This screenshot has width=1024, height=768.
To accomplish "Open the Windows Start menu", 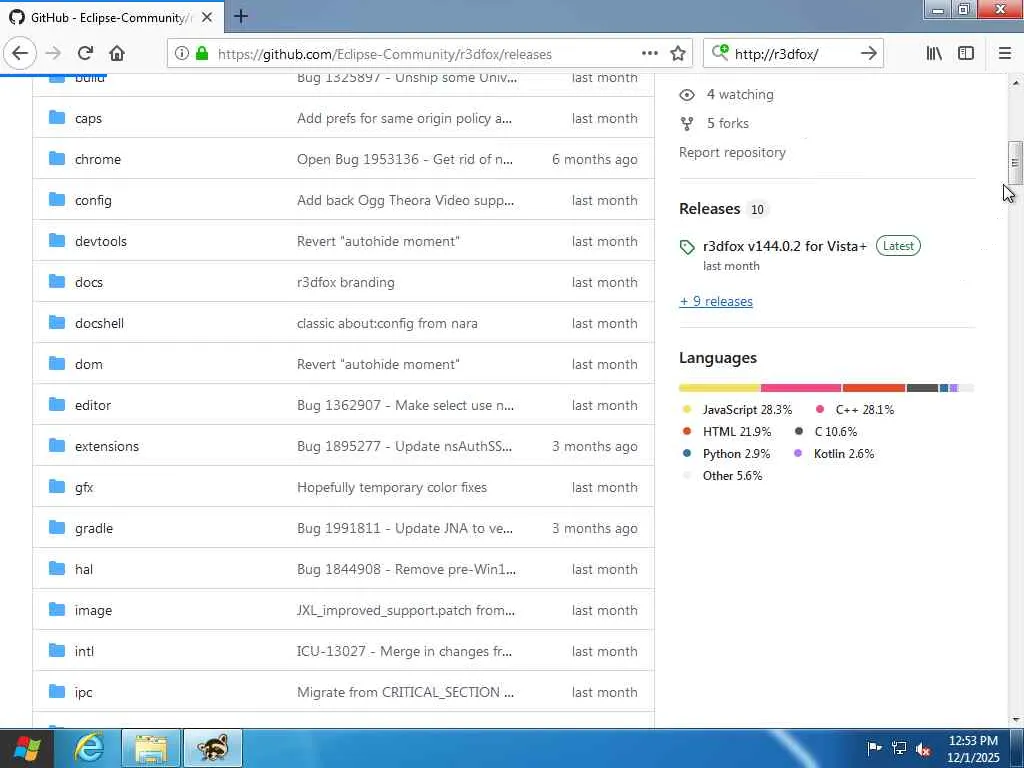I will point(27,748).
